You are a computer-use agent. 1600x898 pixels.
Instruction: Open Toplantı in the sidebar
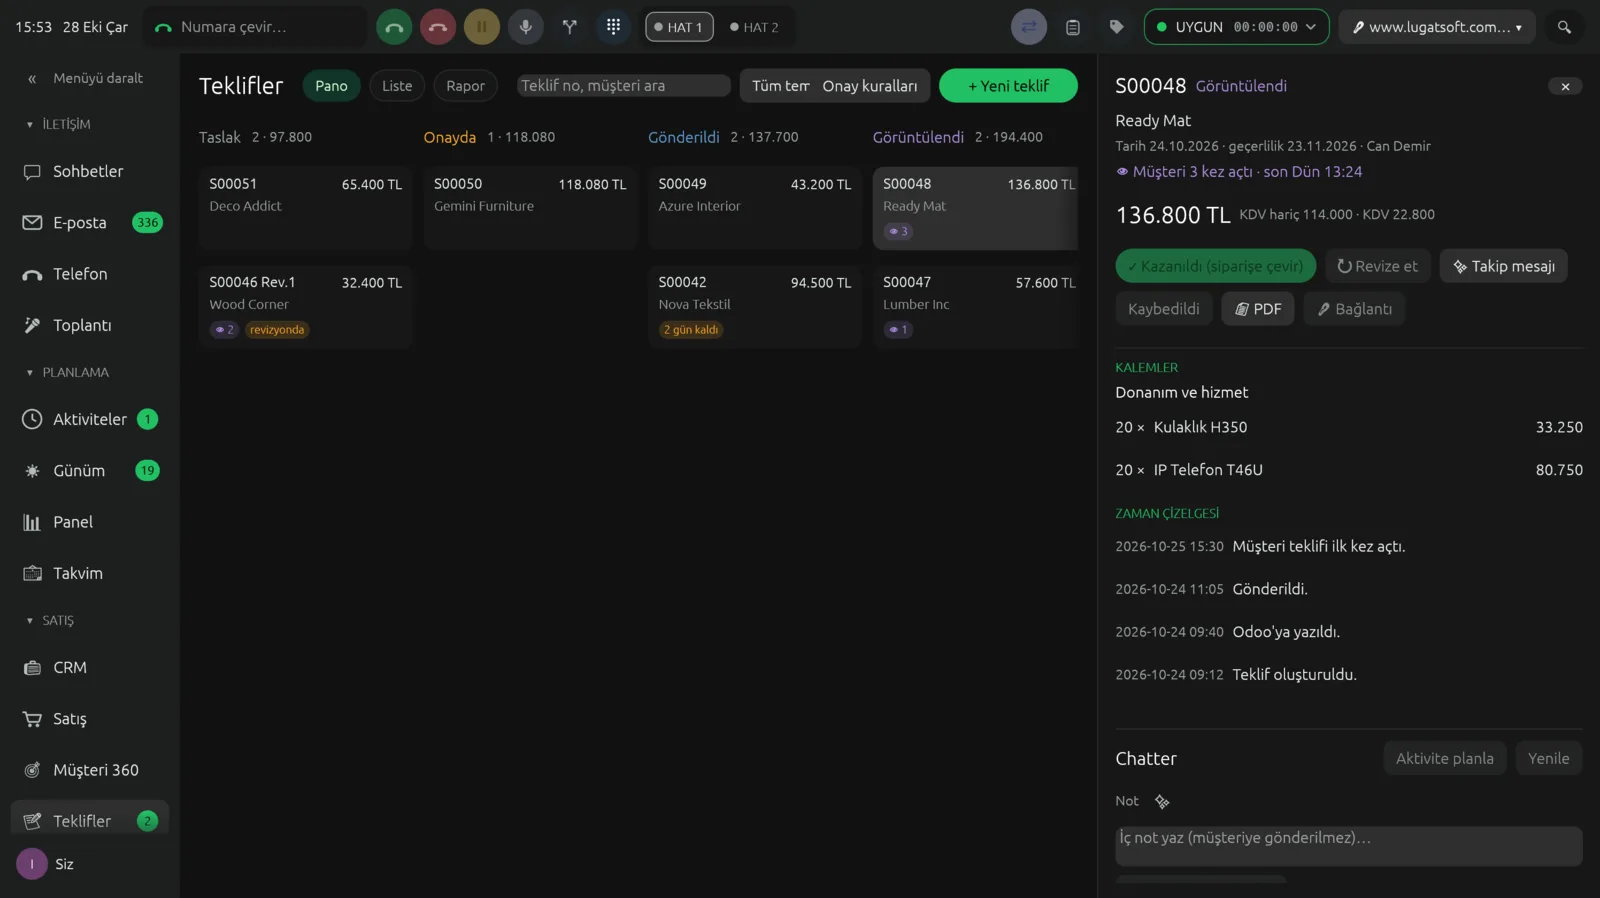tap(90, 326)
